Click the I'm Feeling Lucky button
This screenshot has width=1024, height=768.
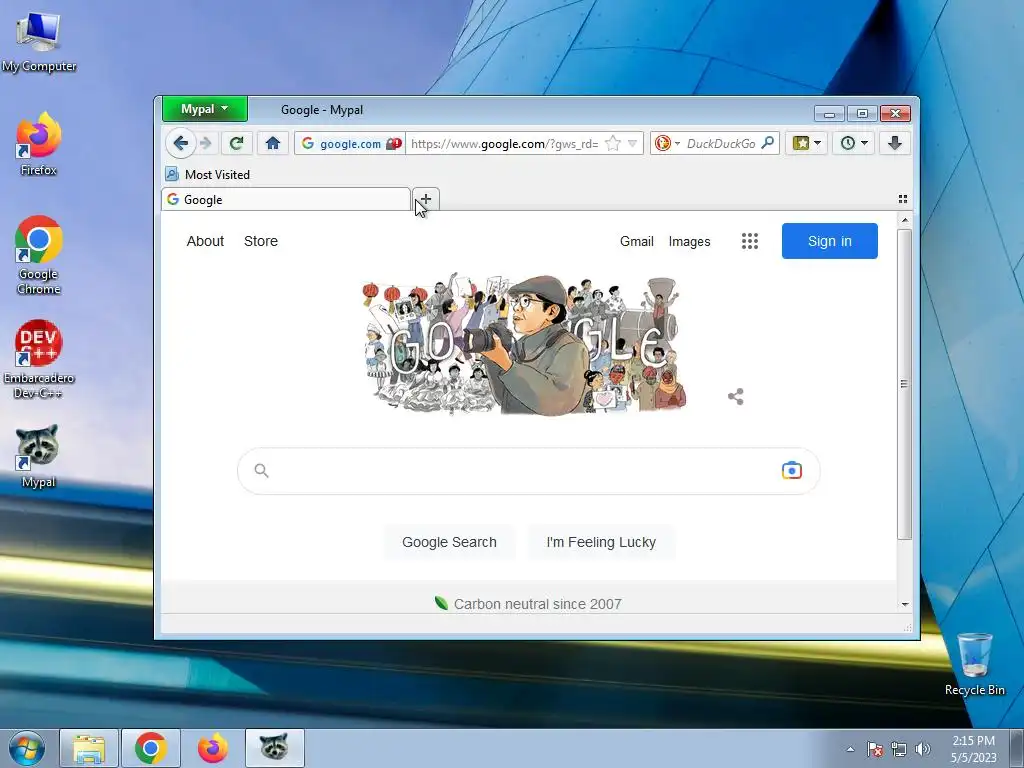[x=601, y=542]
